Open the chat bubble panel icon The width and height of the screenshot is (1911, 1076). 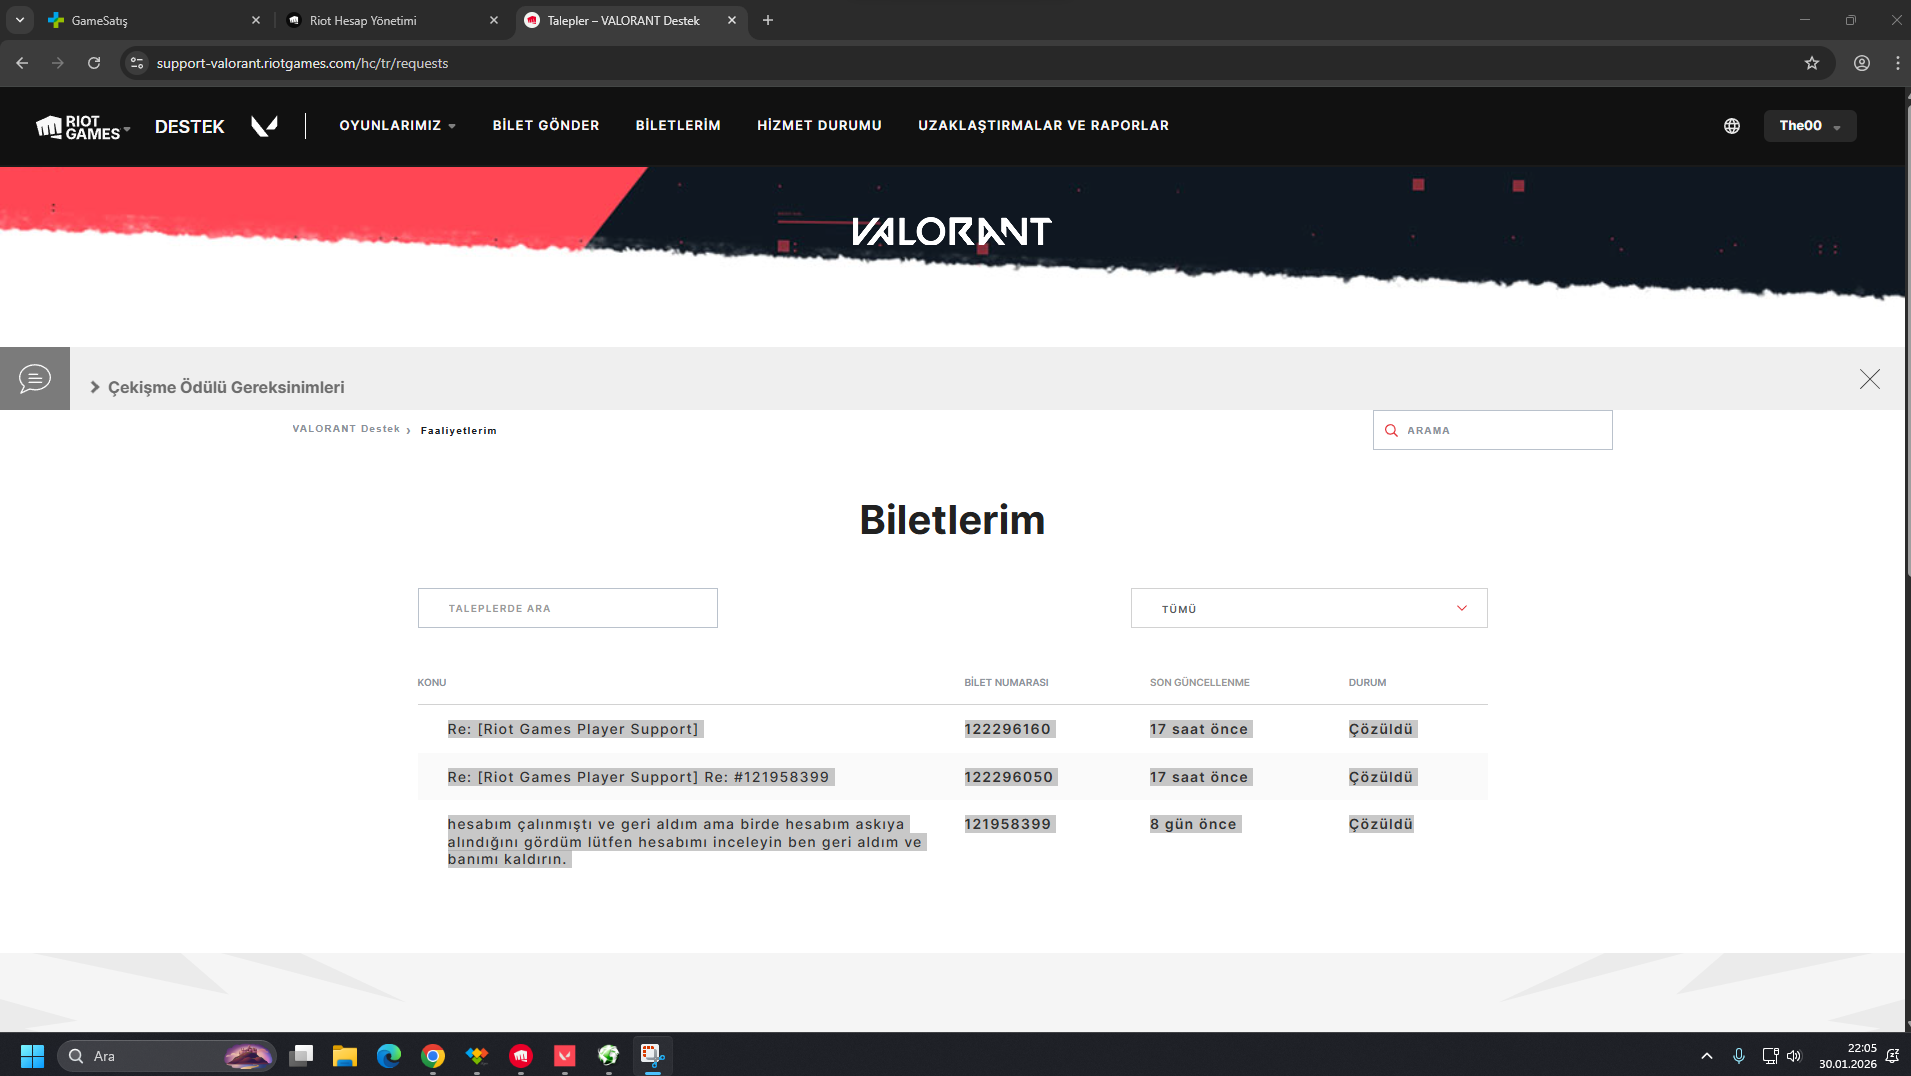[x=35, y=379]
